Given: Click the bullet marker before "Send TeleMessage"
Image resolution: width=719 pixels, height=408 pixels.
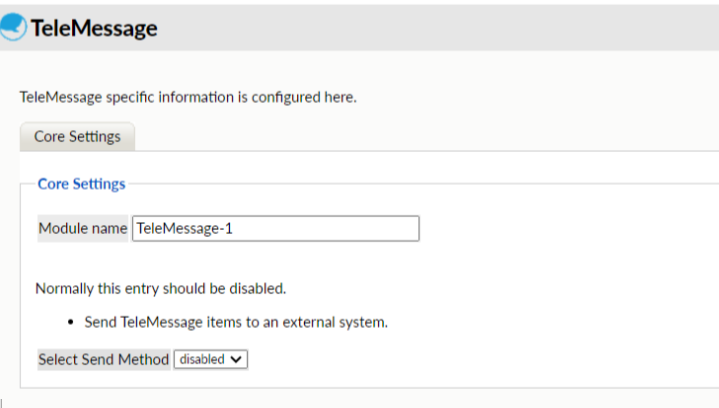Looking at the screenshot, I should (72, 323).
